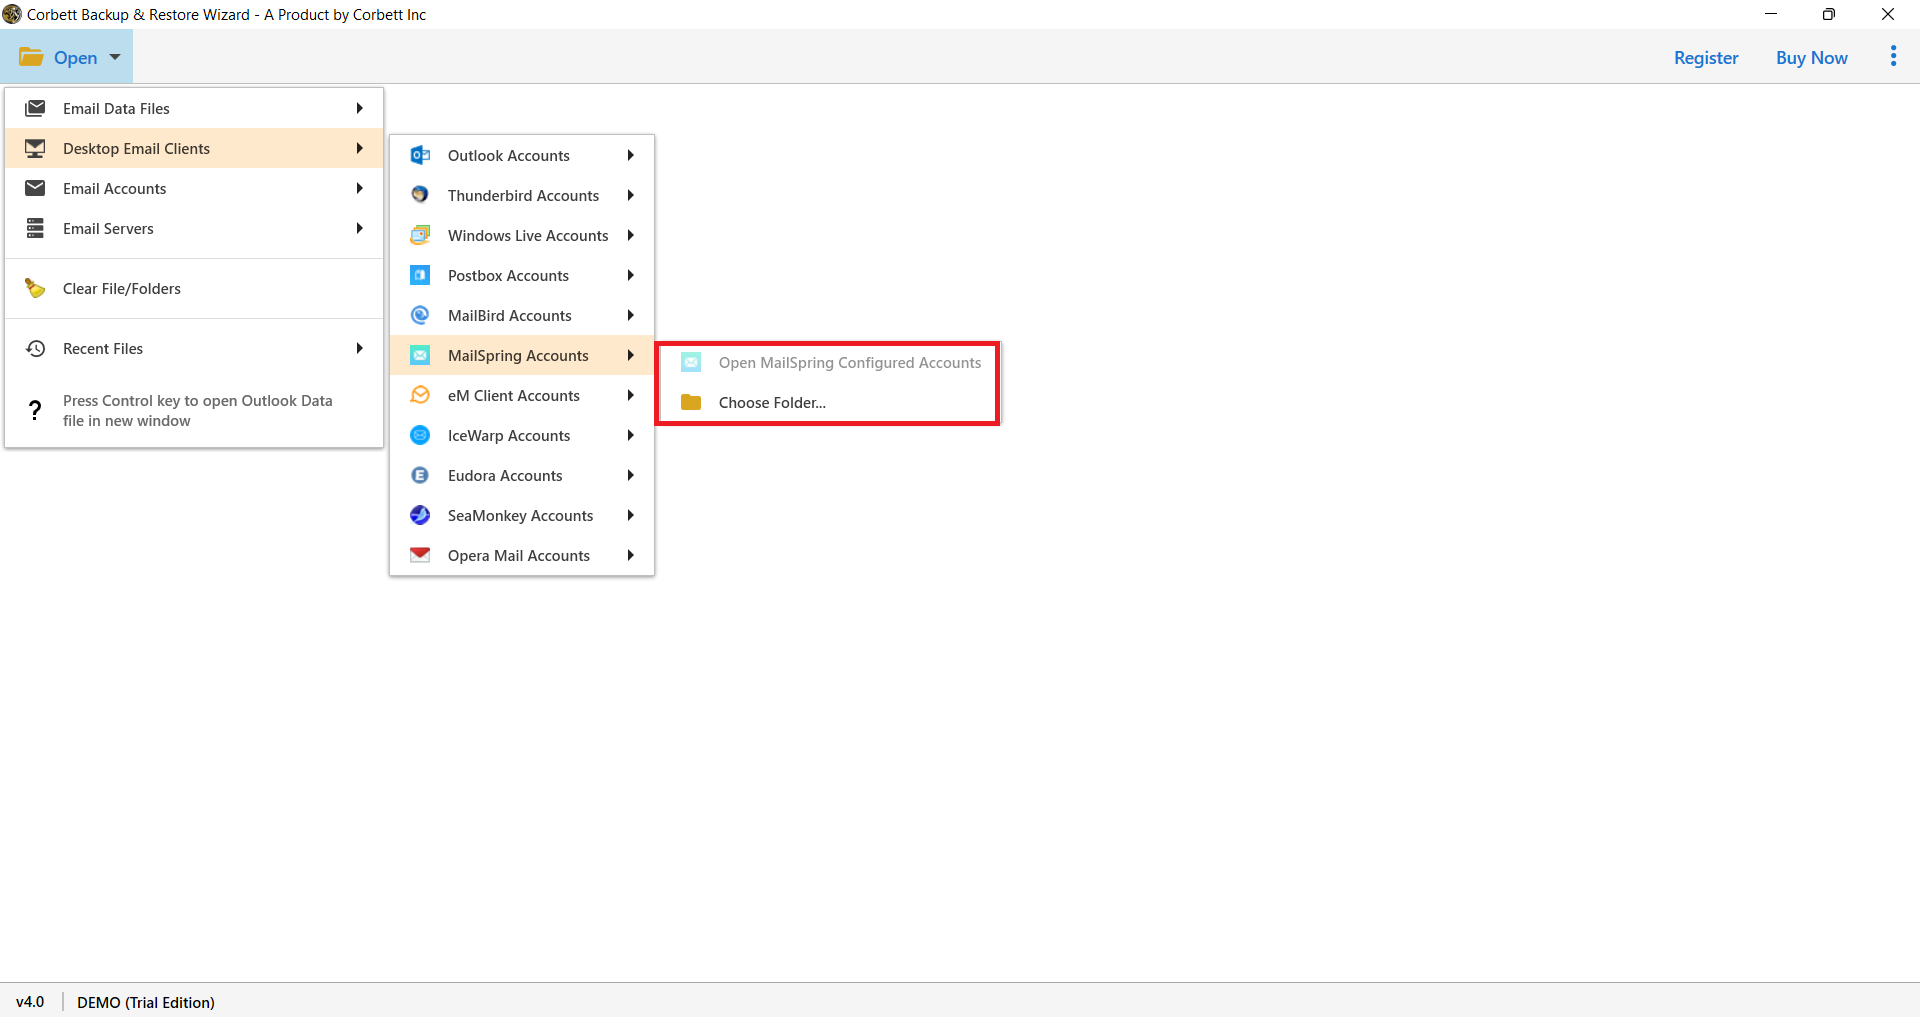This screenshot has width=1920, height=1017.
Task: Expand arrow next to Outlook Accounts
Action: [631, 155]
